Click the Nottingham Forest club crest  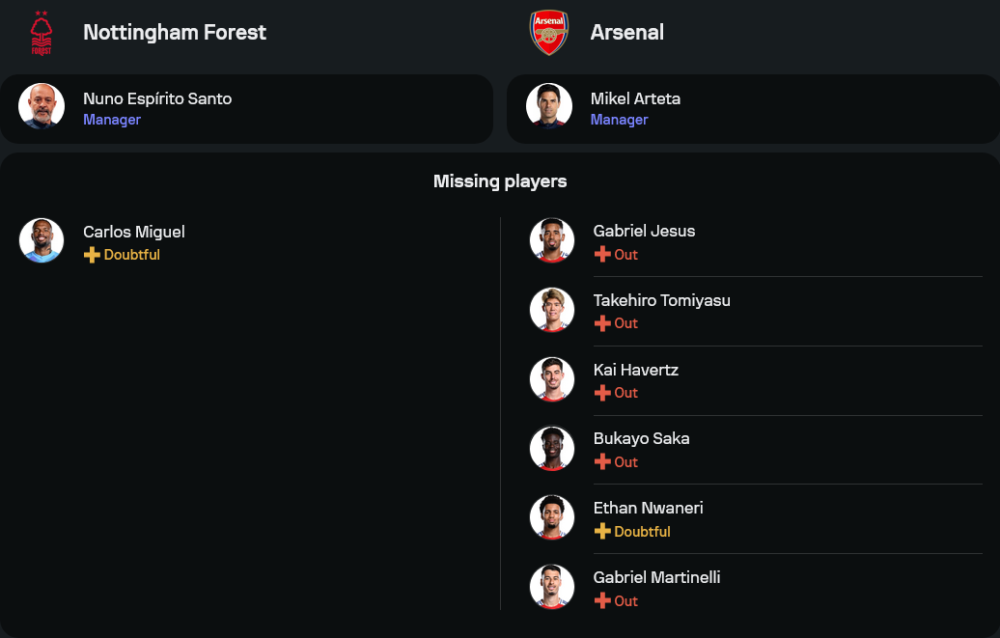(x=41, y=33)
